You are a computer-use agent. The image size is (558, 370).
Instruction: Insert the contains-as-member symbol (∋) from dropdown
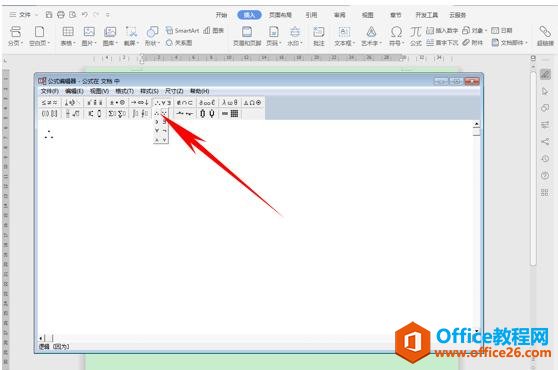tap(157, 122)
